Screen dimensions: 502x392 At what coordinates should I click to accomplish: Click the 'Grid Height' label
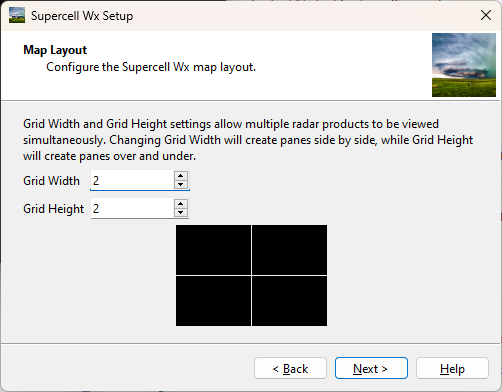tap(53, 209)
